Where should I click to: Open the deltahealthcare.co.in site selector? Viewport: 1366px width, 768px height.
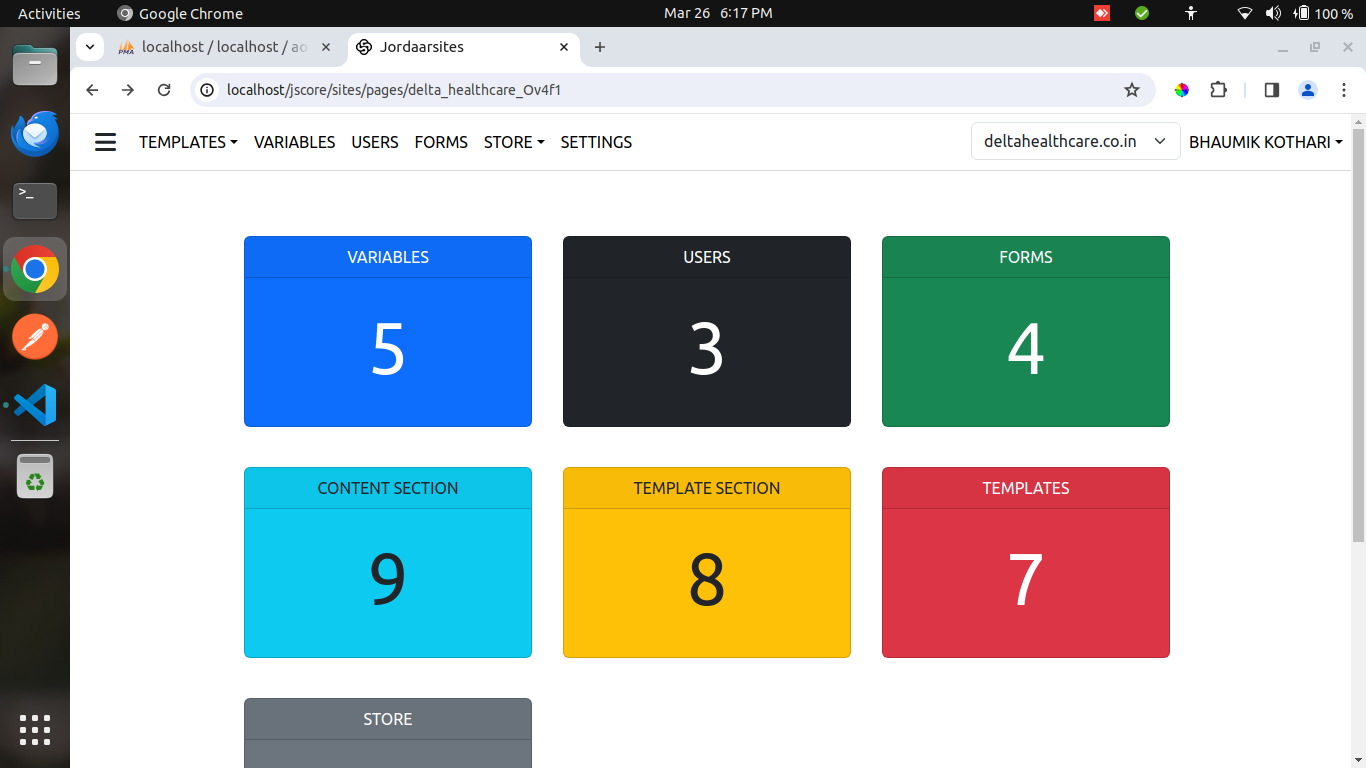tap(1075, 141)
